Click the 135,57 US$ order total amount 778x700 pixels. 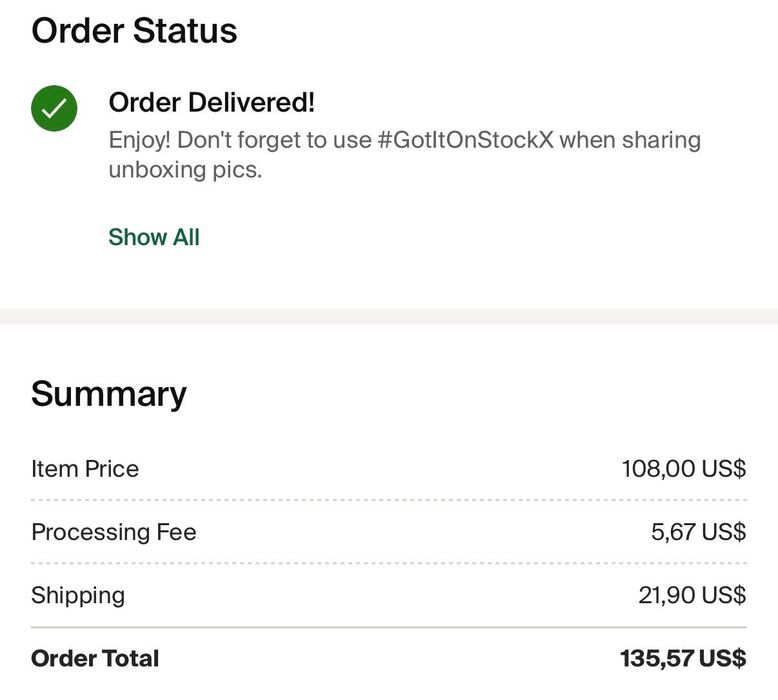pos(682,658)
